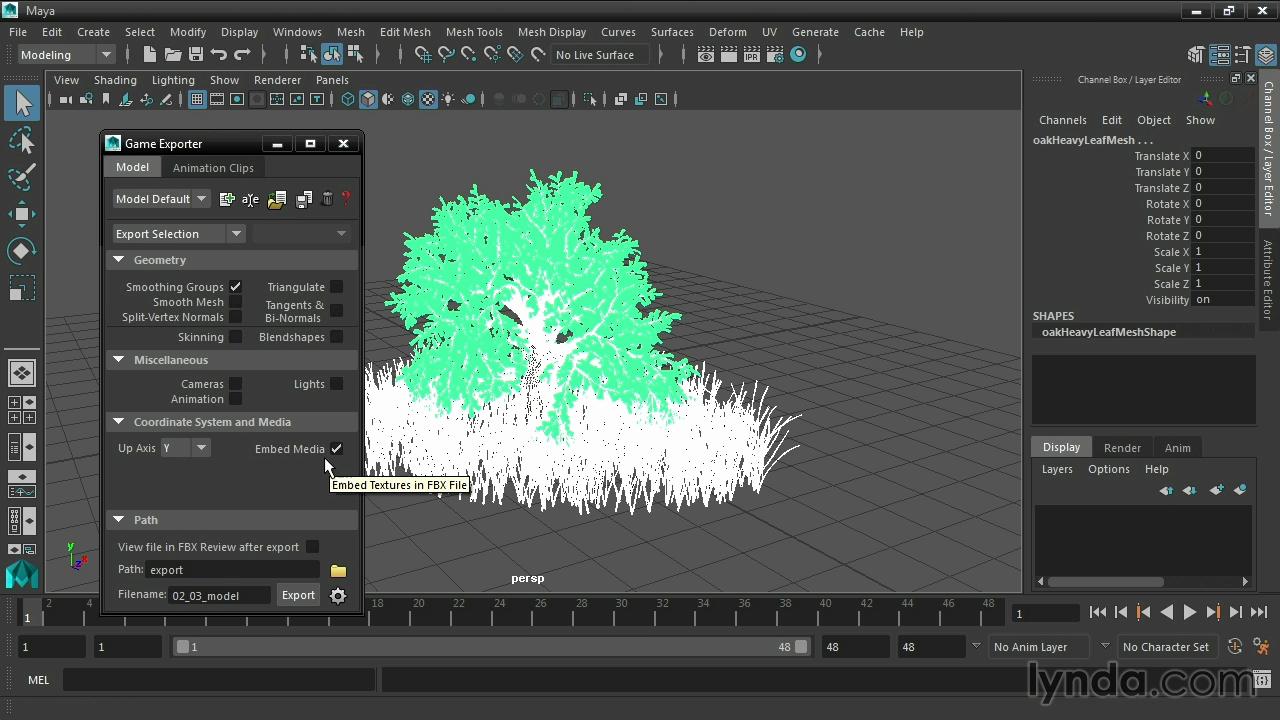
Task: Toggle the Smoothing Groups checkbox
Action: pyautogui.click(x=236, y=287)
